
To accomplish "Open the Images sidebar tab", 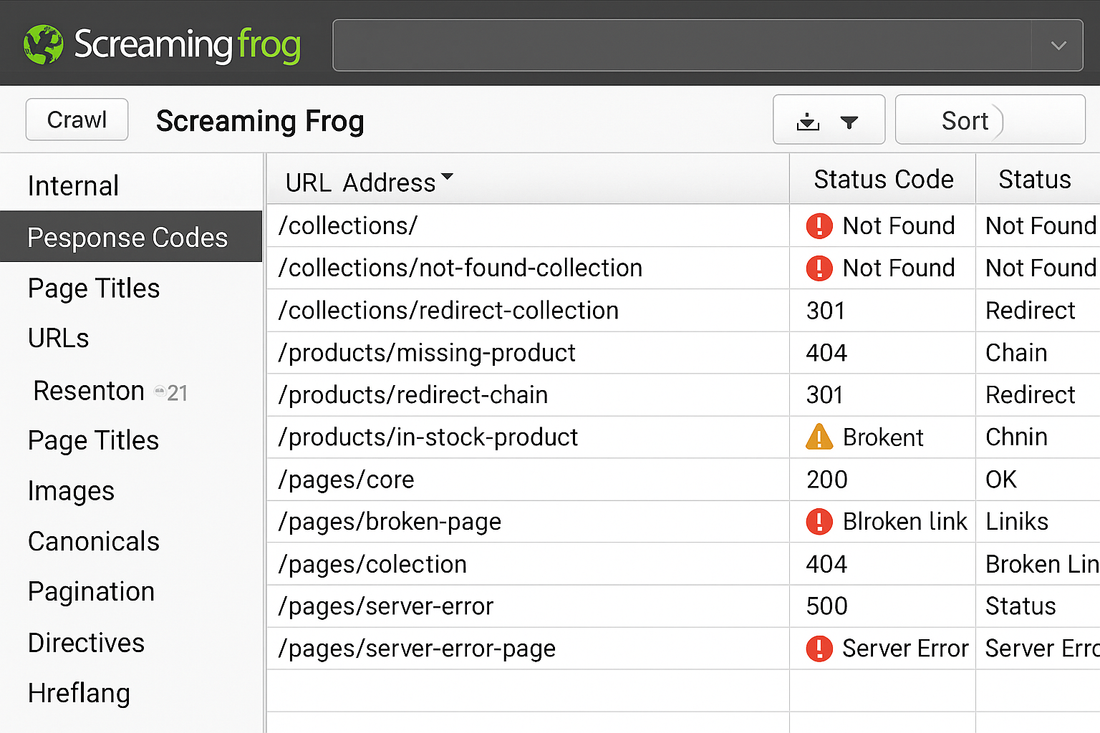I will 71,491.
